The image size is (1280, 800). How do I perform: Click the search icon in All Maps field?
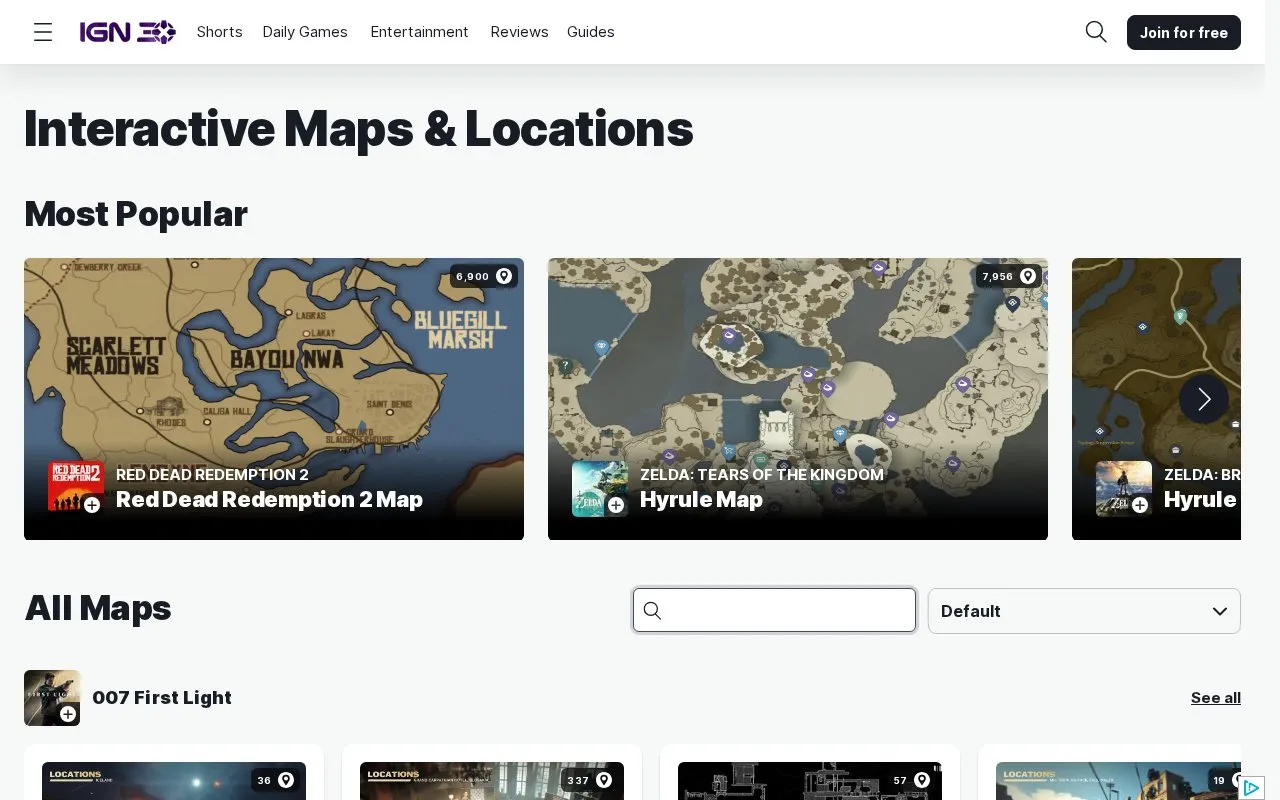(652, 610)
